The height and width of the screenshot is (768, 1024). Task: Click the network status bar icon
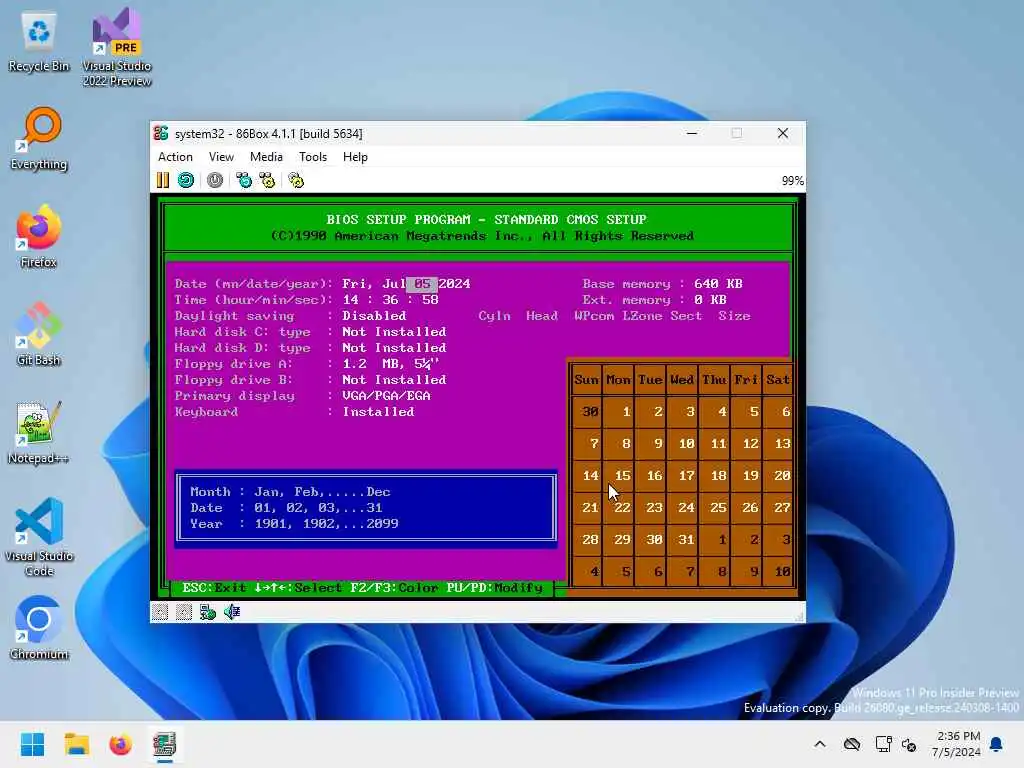pyautogui.click(x=208, y=612)
